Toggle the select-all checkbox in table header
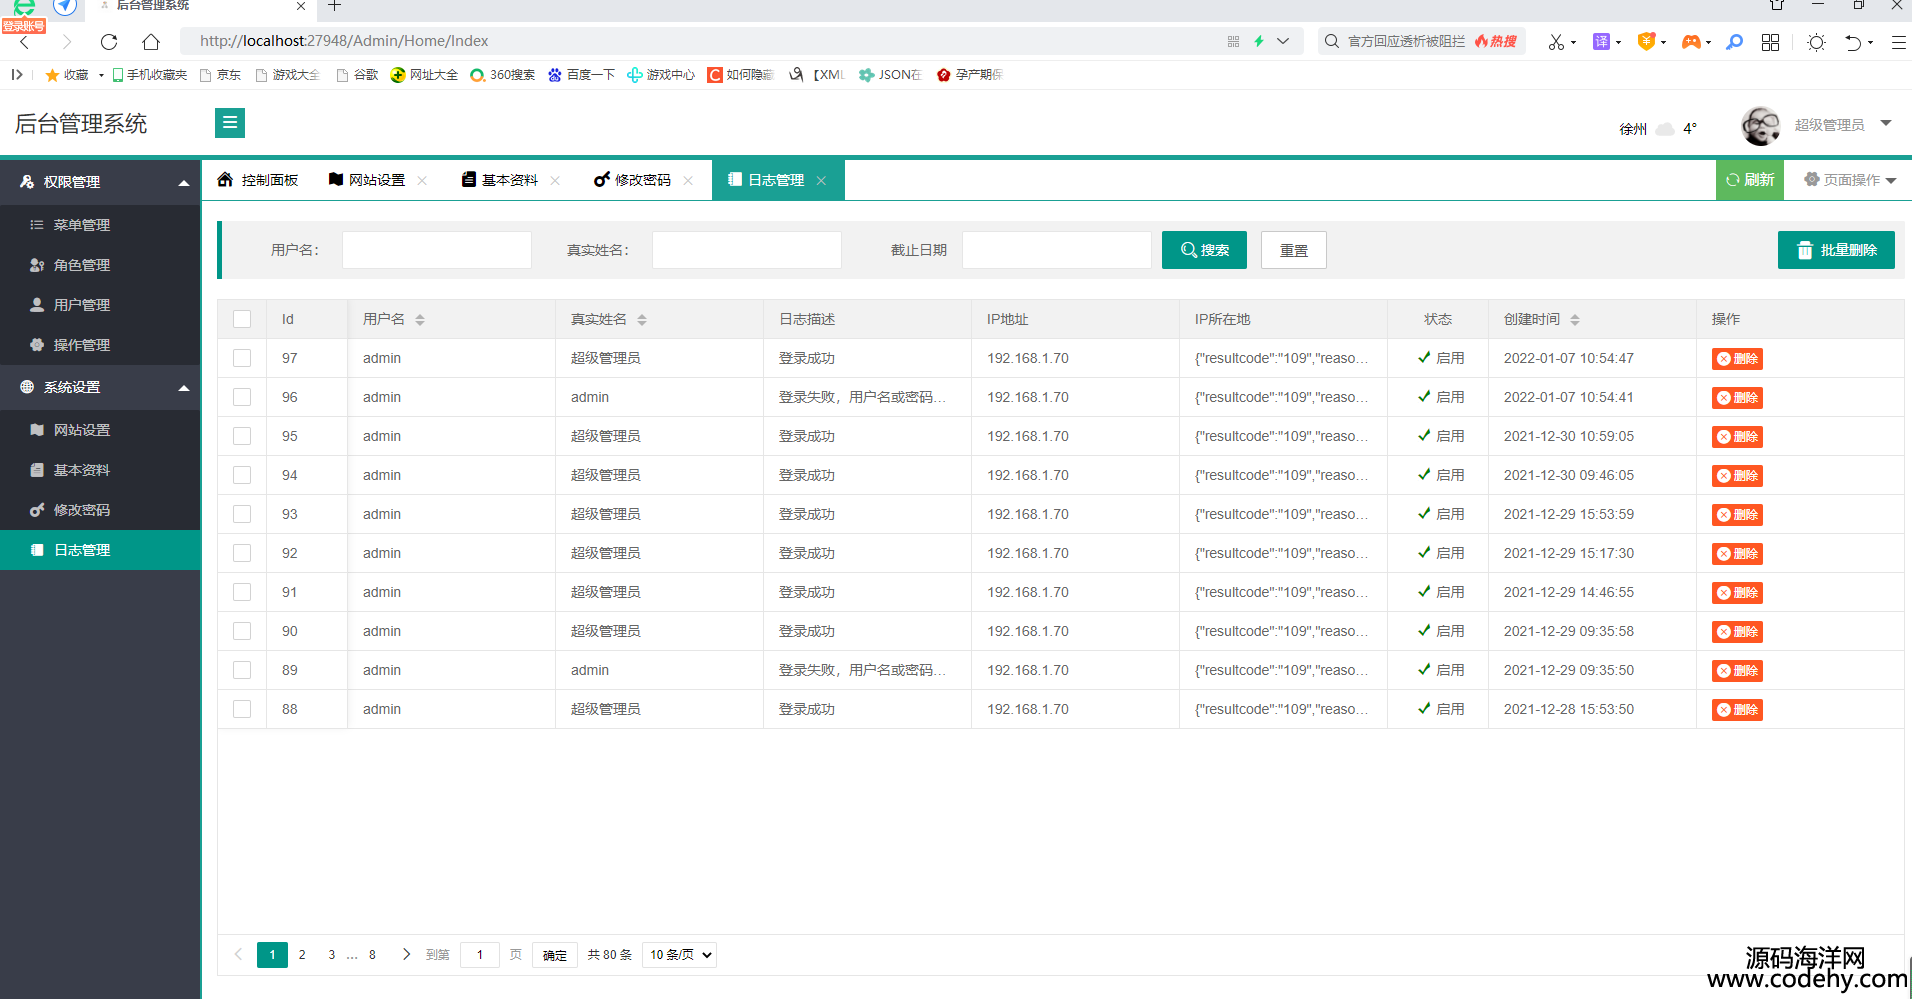 click(x=242, y=319)
